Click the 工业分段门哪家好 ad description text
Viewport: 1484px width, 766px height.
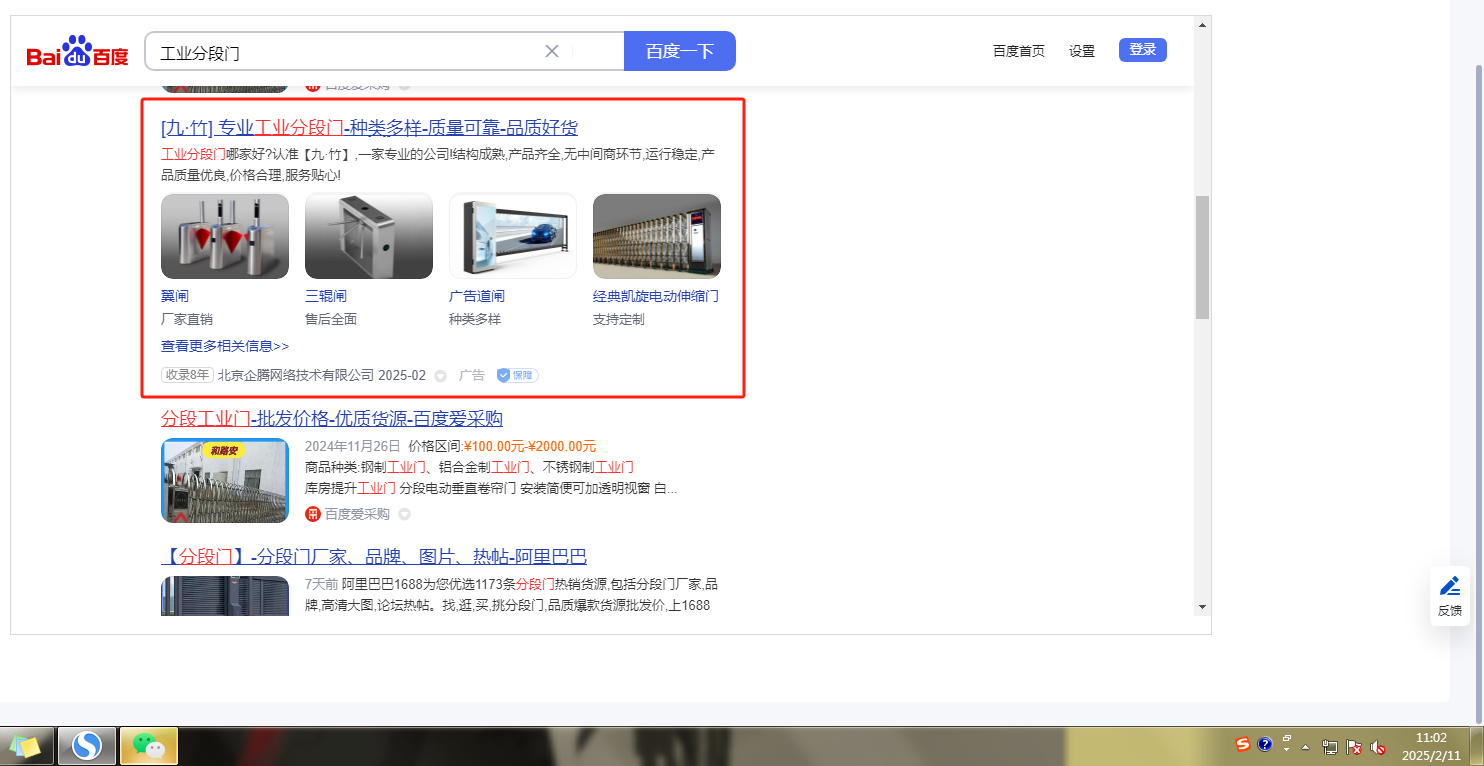click(438, 165)
